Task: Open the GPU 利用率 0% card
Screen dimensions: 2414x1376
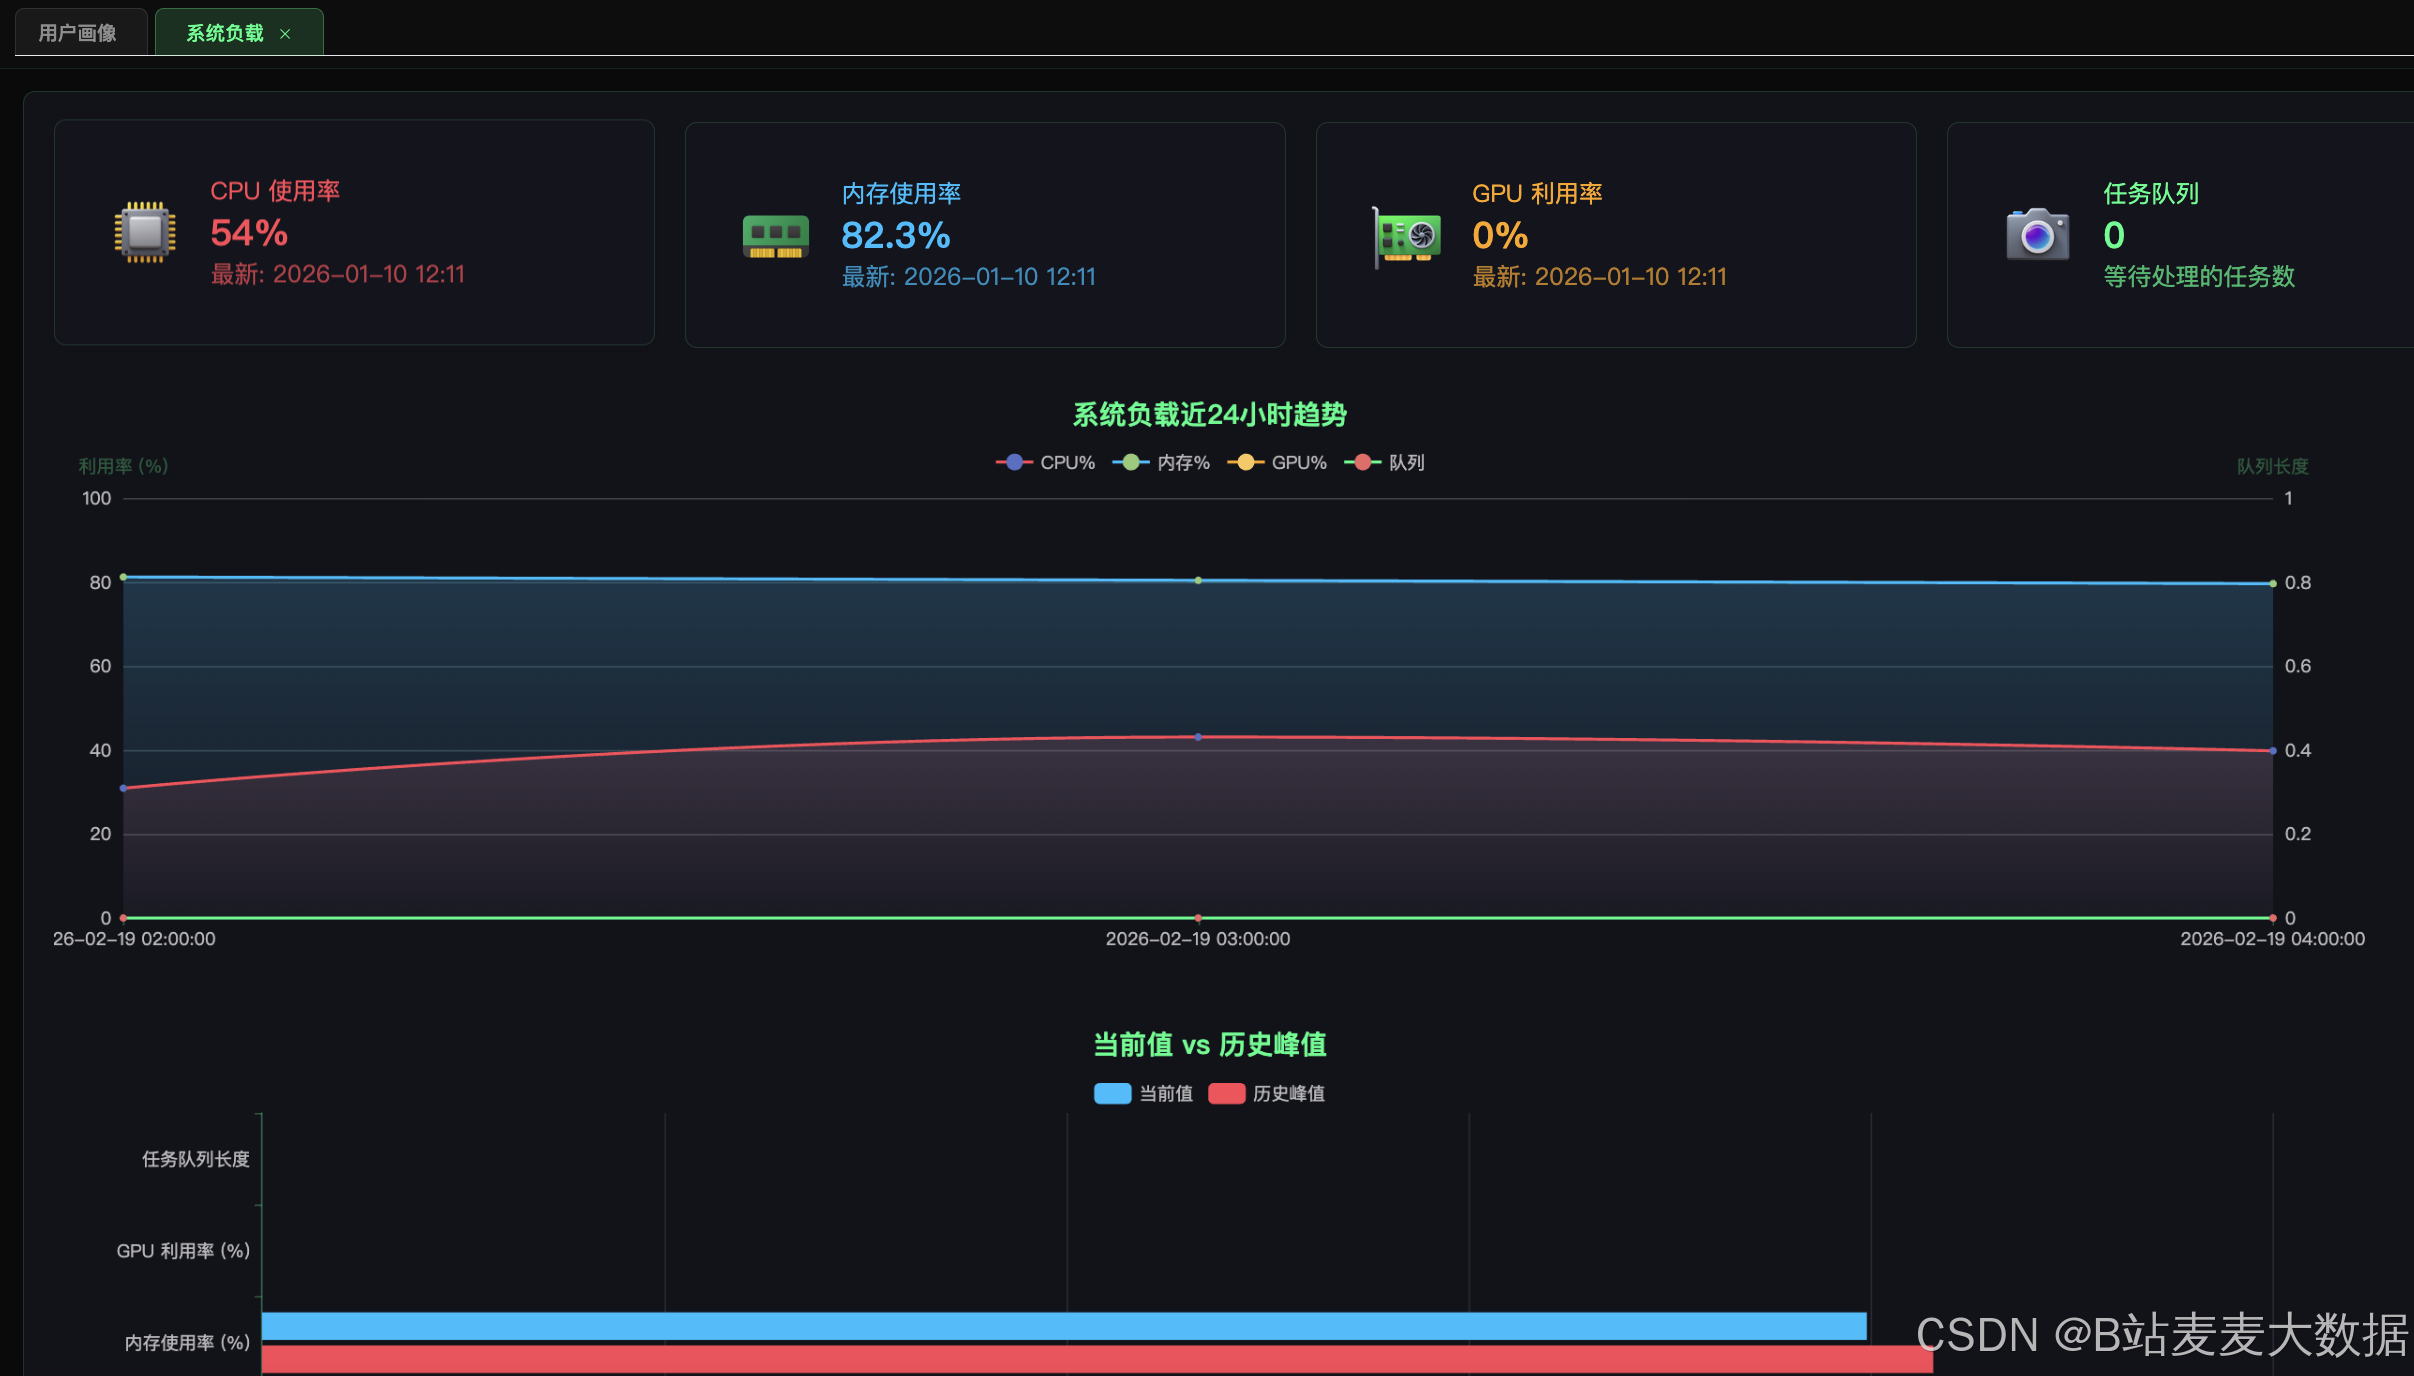Action: [x=1615, y=235]
